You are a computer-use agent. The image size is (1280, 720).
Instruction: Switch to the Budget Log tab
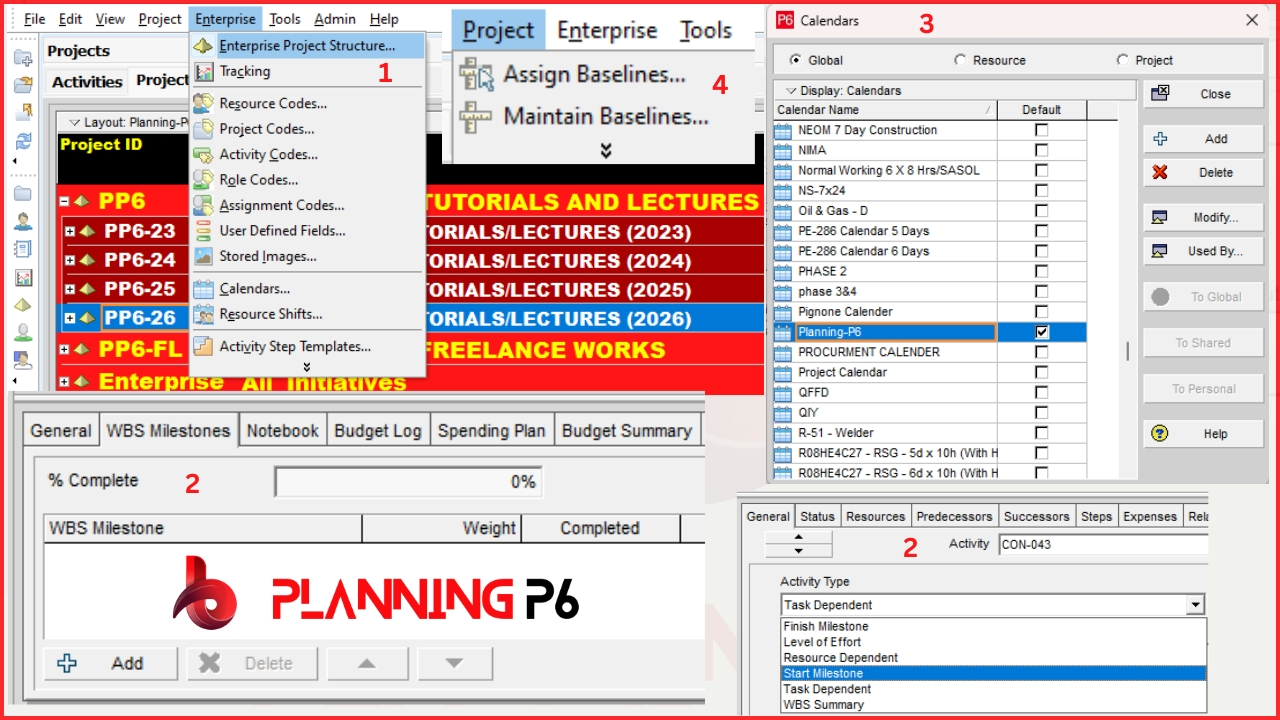click(x=378, y=431)
